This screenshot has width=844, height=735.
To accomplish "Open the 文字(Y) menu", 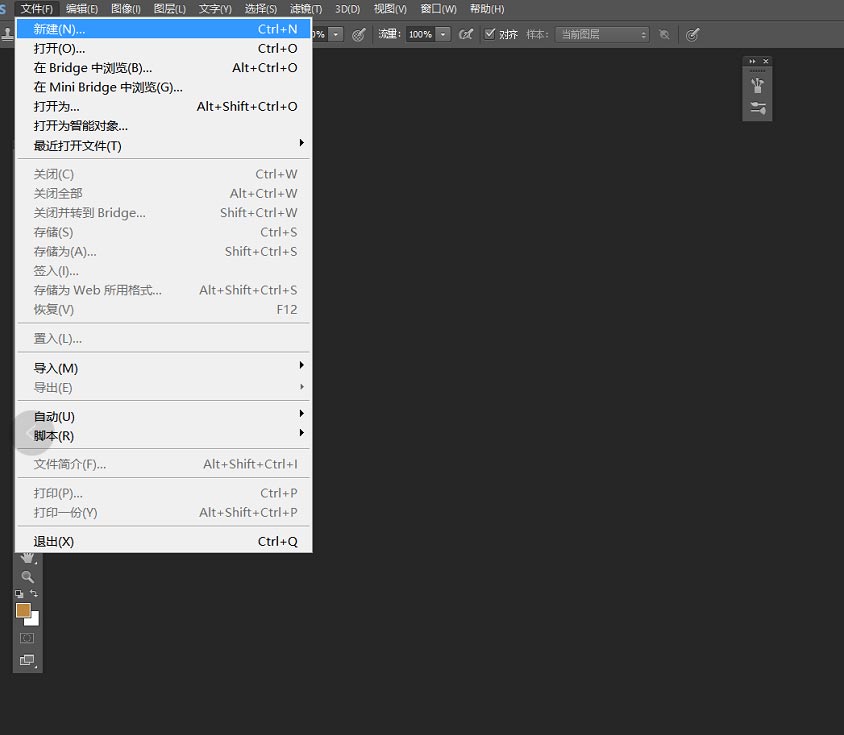I will point(215,9).
